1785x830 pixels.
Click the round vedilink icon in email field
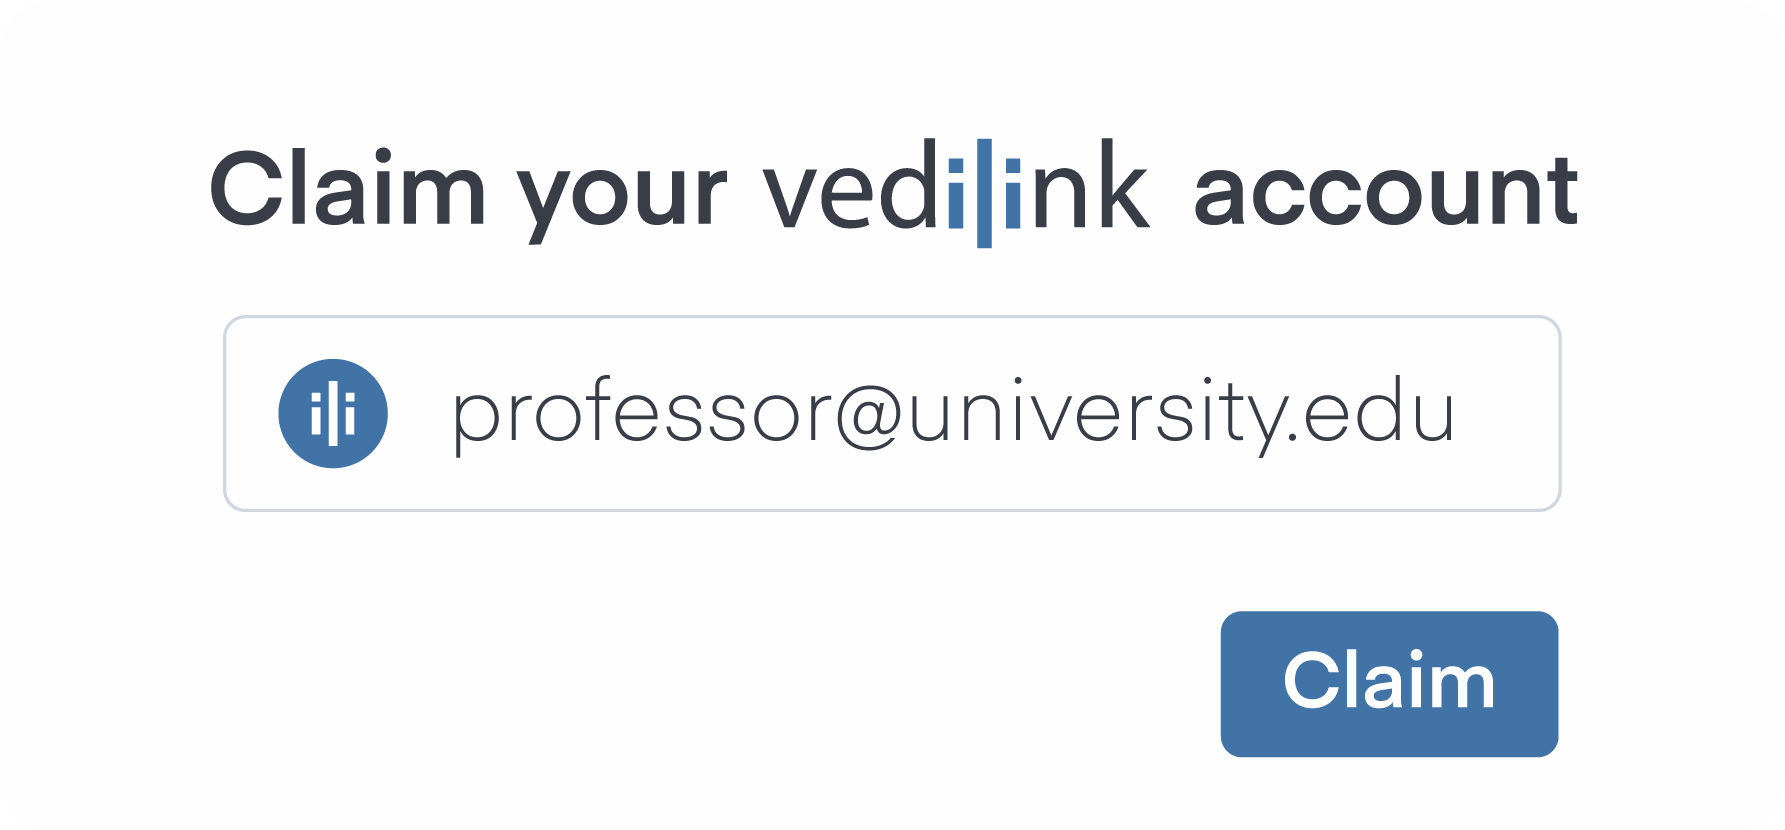333,413
